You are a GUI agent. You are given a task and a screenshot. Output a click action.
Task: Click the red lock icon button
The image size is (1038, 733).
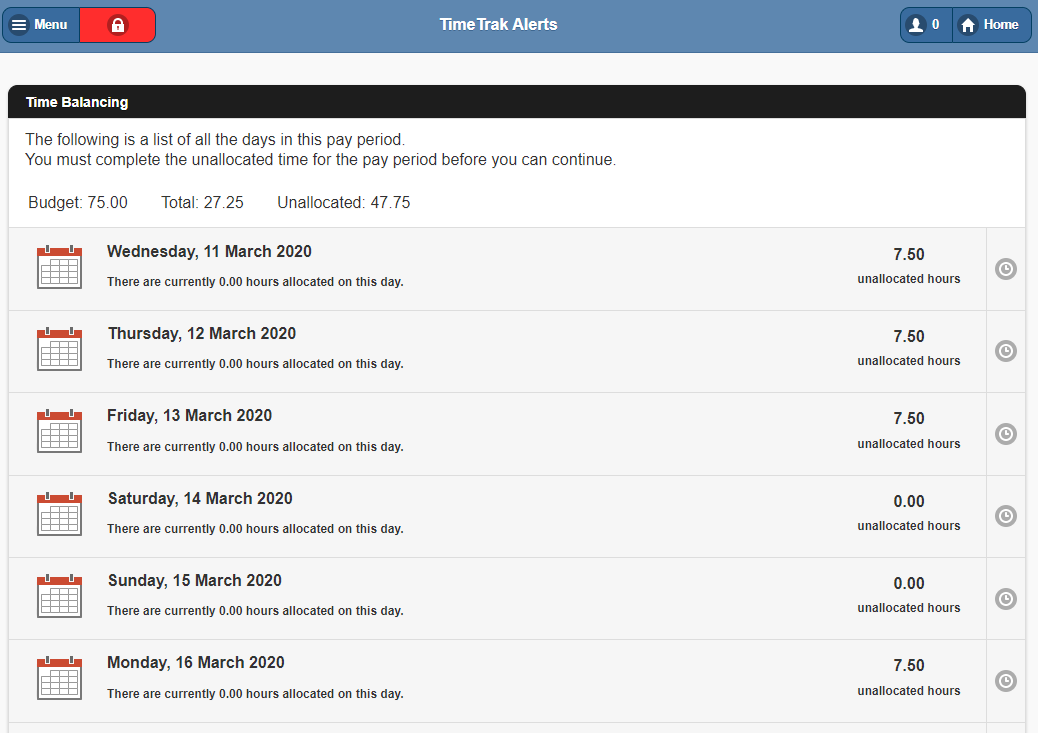[x=118, y=25]
